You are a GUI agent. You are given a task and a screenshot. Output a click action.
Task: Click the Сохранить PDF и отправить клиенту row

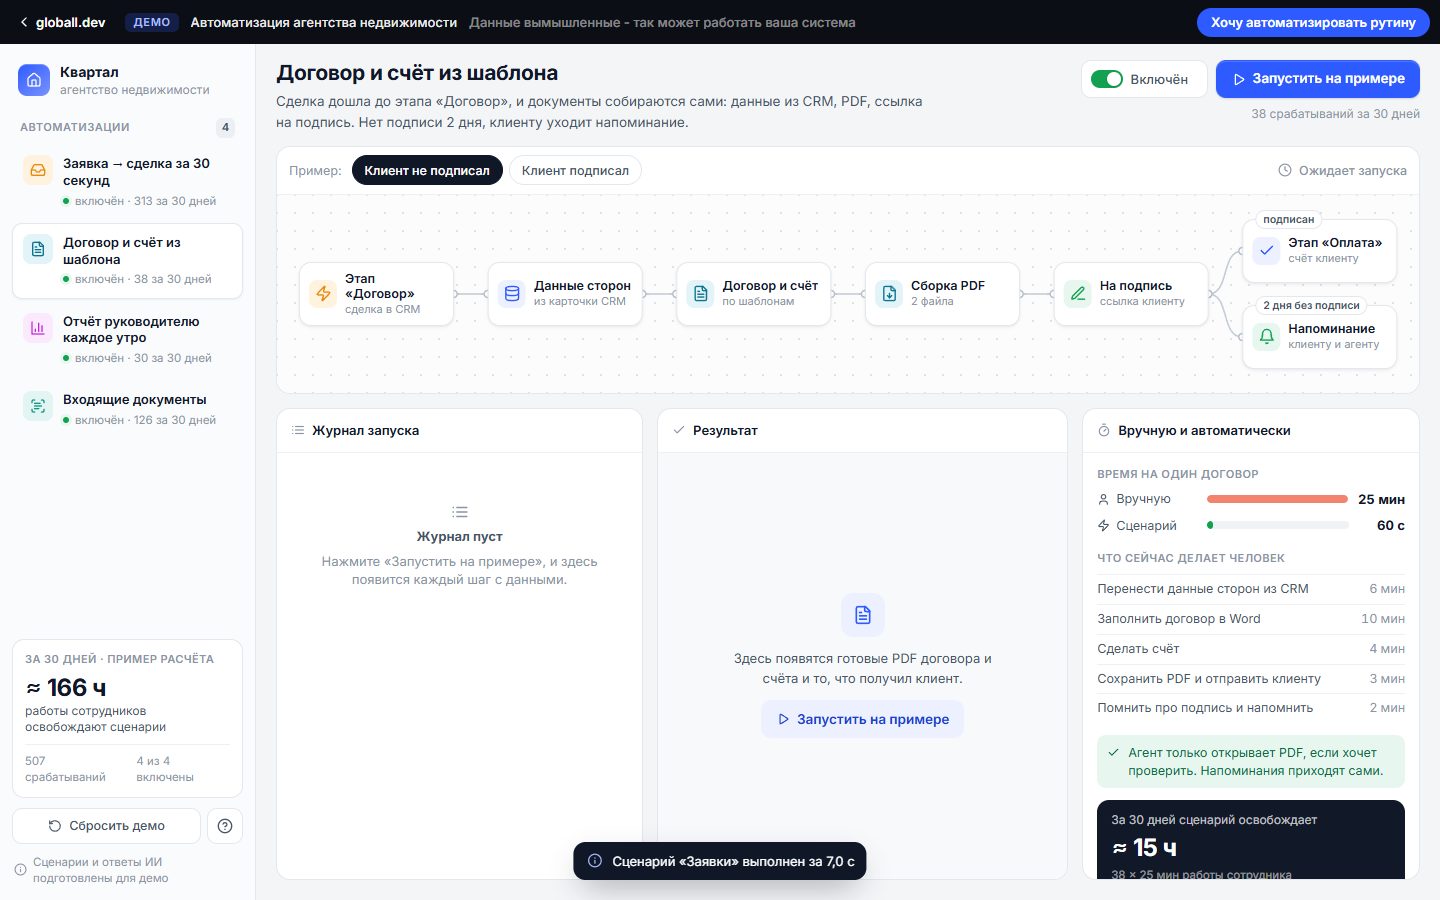(x=1251, y=679)
